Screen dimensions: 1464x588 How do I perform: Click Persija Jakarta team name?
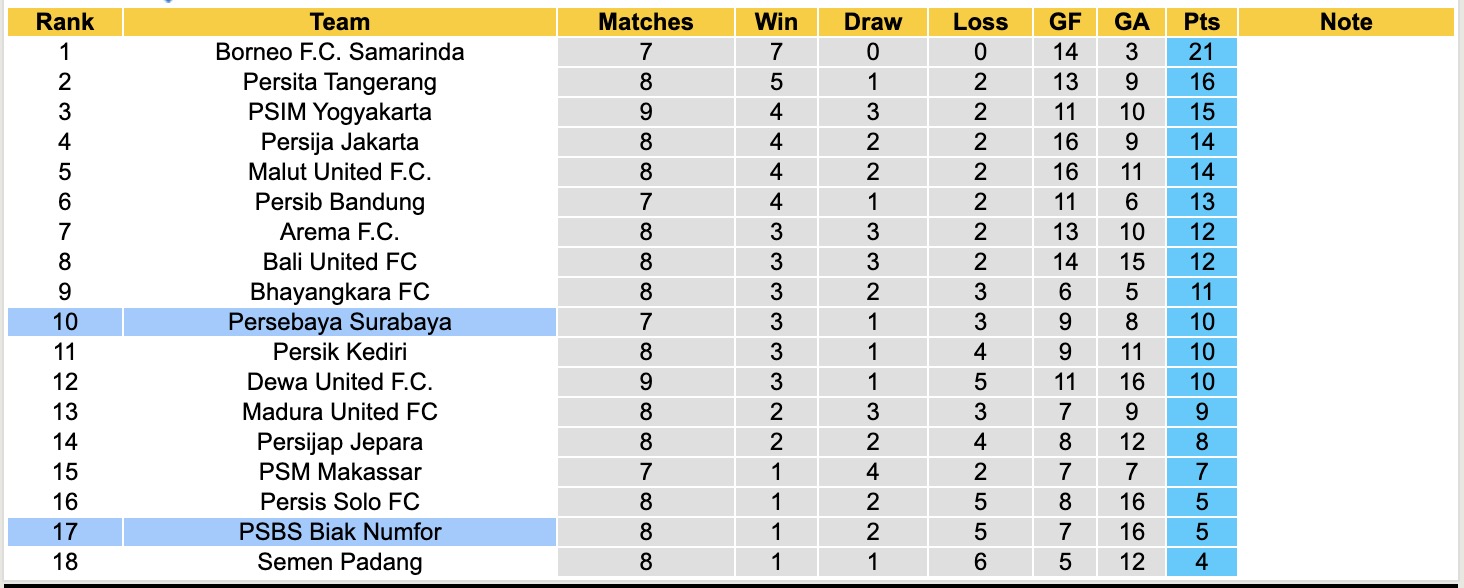point(340,142)
